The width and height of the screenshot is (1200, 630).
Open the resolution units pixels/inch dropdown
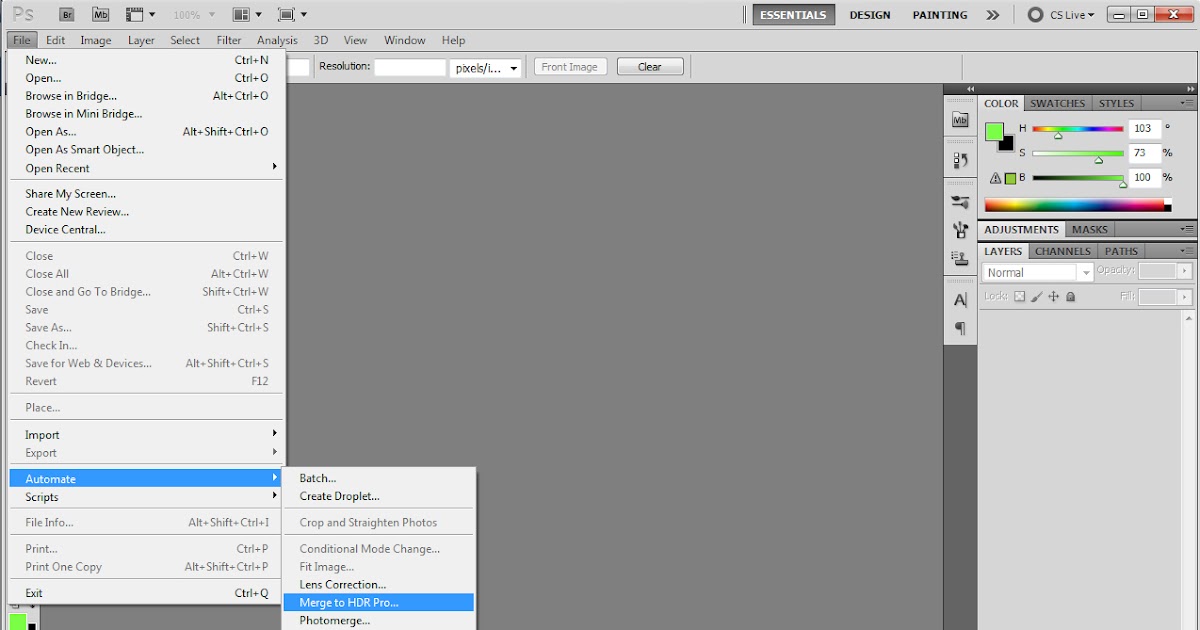click(x=486, y=68)
